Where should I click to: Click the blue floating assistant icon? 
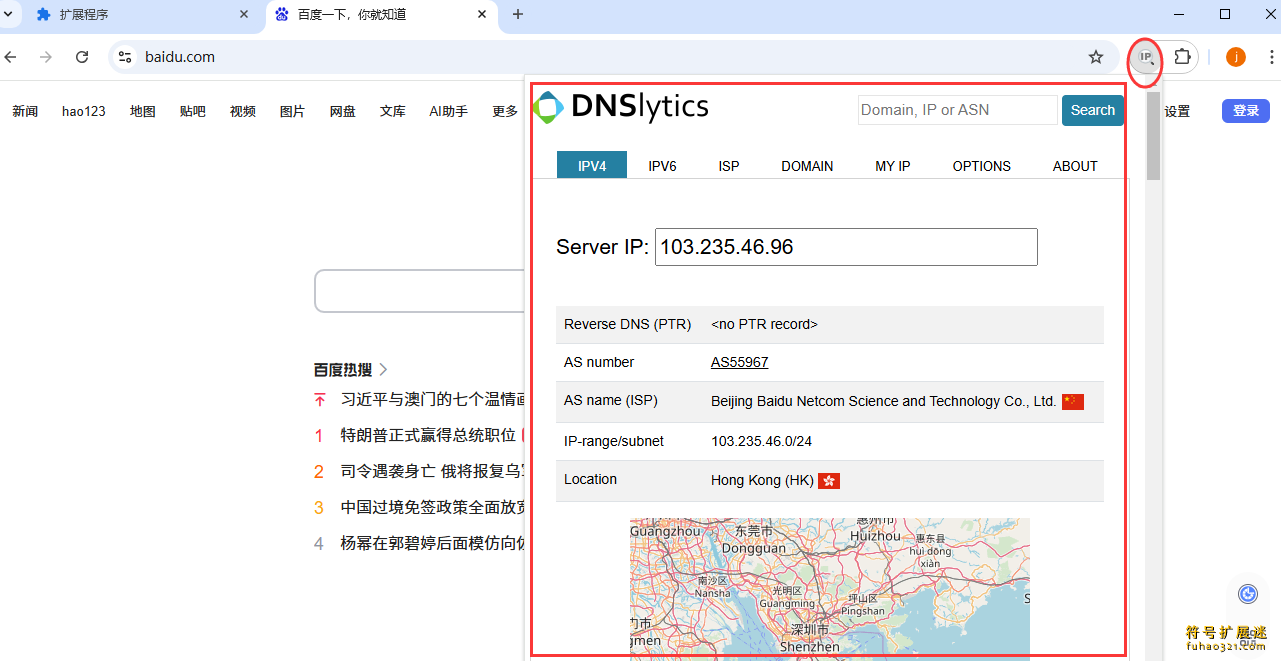click(x=1248, y=594)
